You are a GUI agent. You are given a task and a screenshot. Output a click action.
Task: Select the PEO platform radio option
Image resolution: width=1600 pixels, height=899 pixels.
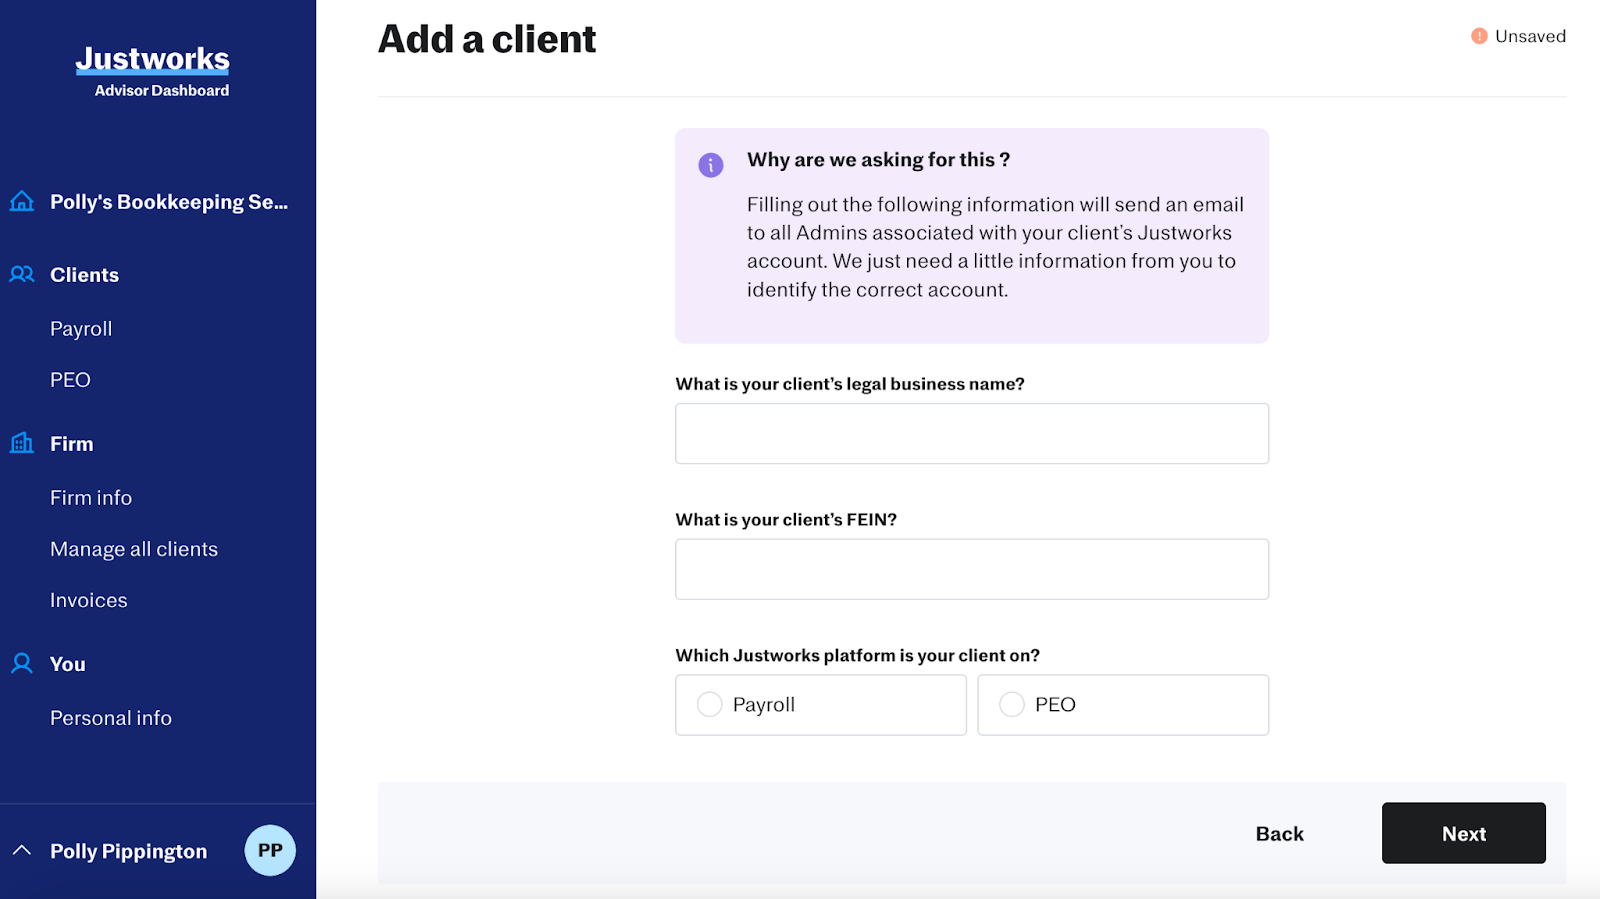[1012, 705]
